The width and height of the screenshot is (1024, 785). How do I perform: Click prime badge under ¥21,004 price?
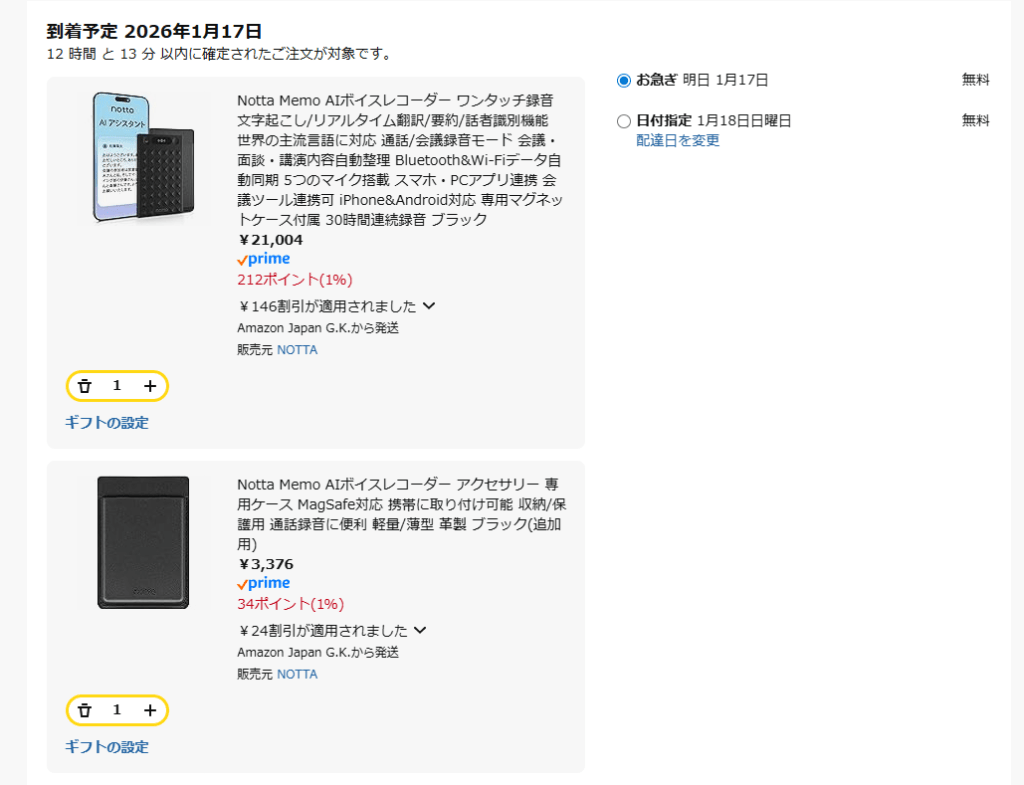264,259
